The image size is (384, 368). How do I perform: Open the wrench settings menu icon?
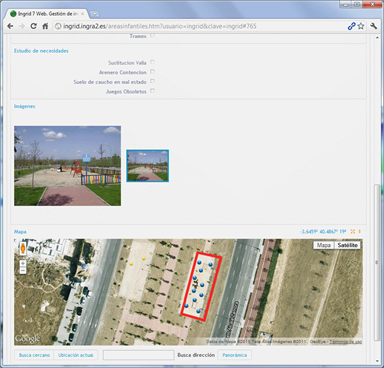point(373,26)
